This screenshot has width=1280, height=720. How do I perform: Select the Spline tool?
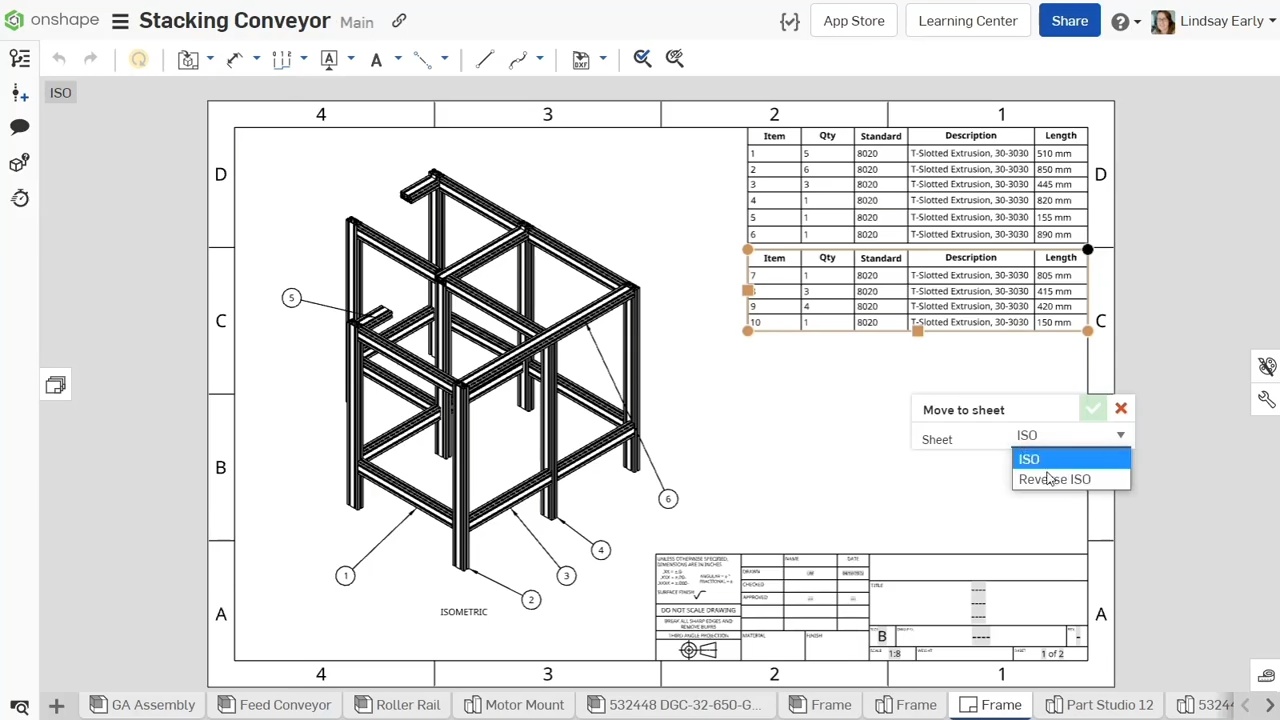point(518,60)
